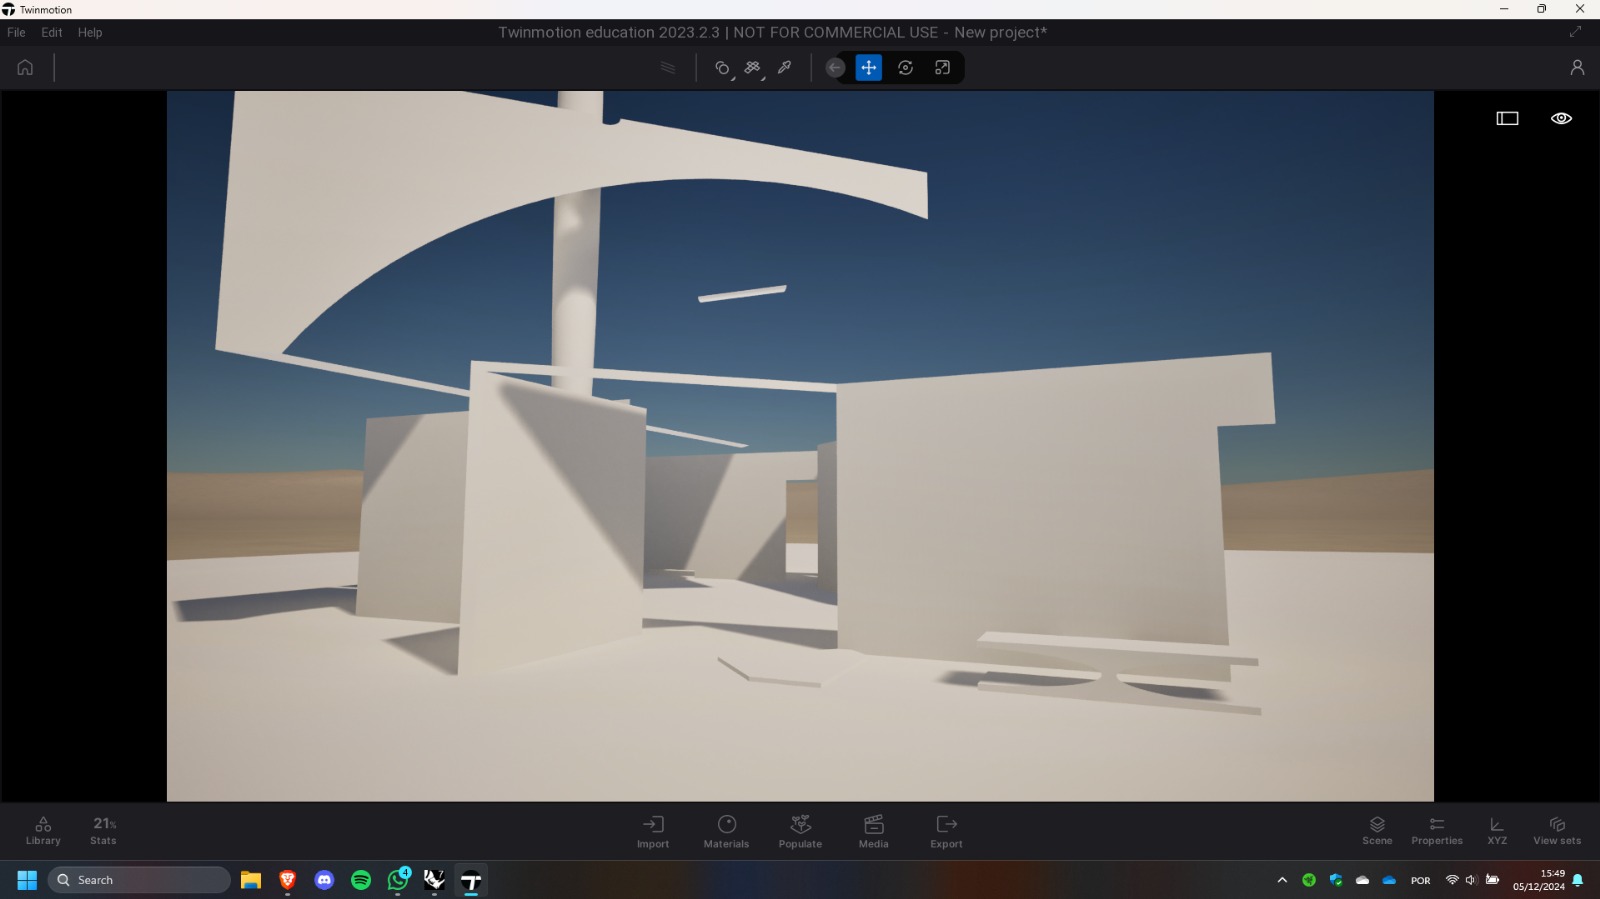The height and width of the screenshot is (899, 1600).
Task: Open Rhino app from taskbar
Action: (434, 880)
